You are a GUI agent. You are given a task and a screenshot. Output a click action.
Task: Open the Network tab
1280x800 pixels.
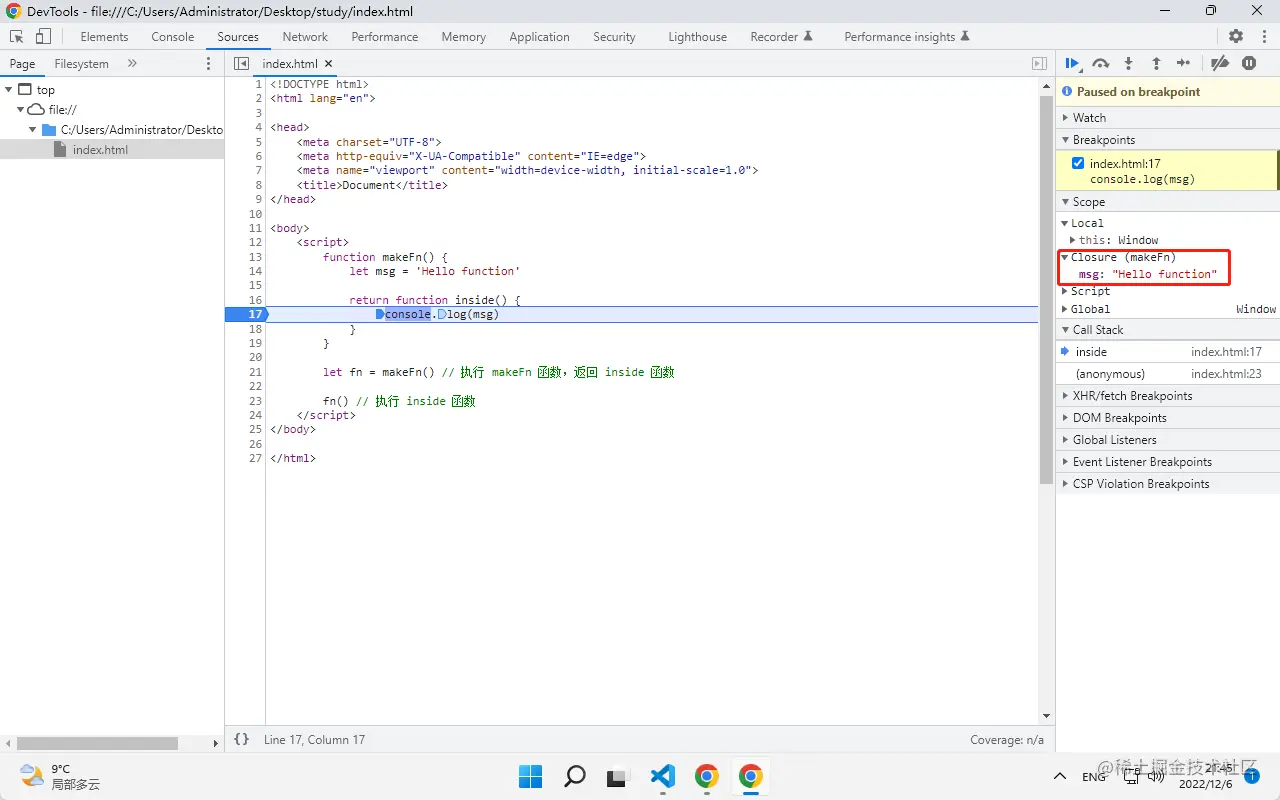click(305, 37)
